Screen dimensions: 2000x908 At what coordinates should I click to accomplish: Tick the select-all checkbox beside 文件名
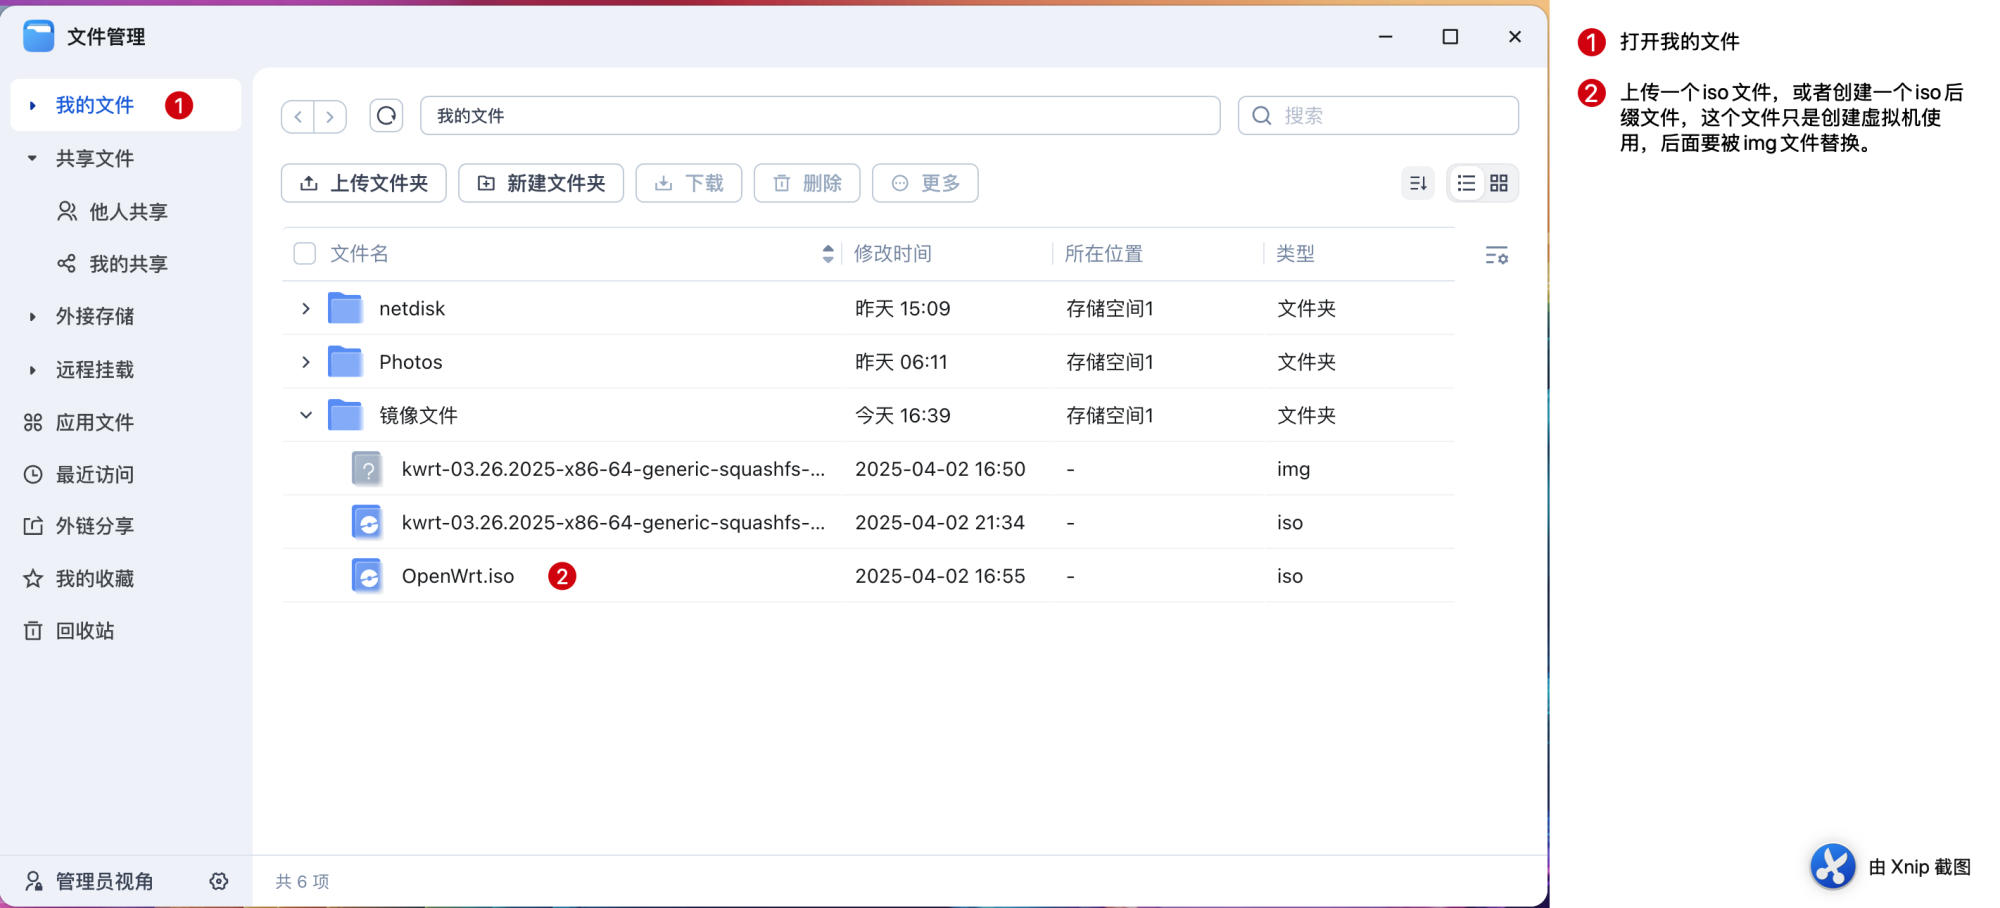[305, 254]
